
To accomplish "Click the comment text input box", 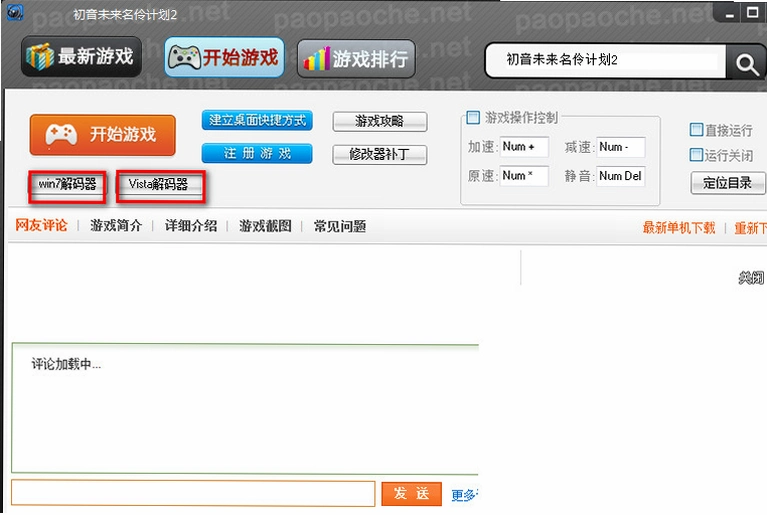I will 193,493.
